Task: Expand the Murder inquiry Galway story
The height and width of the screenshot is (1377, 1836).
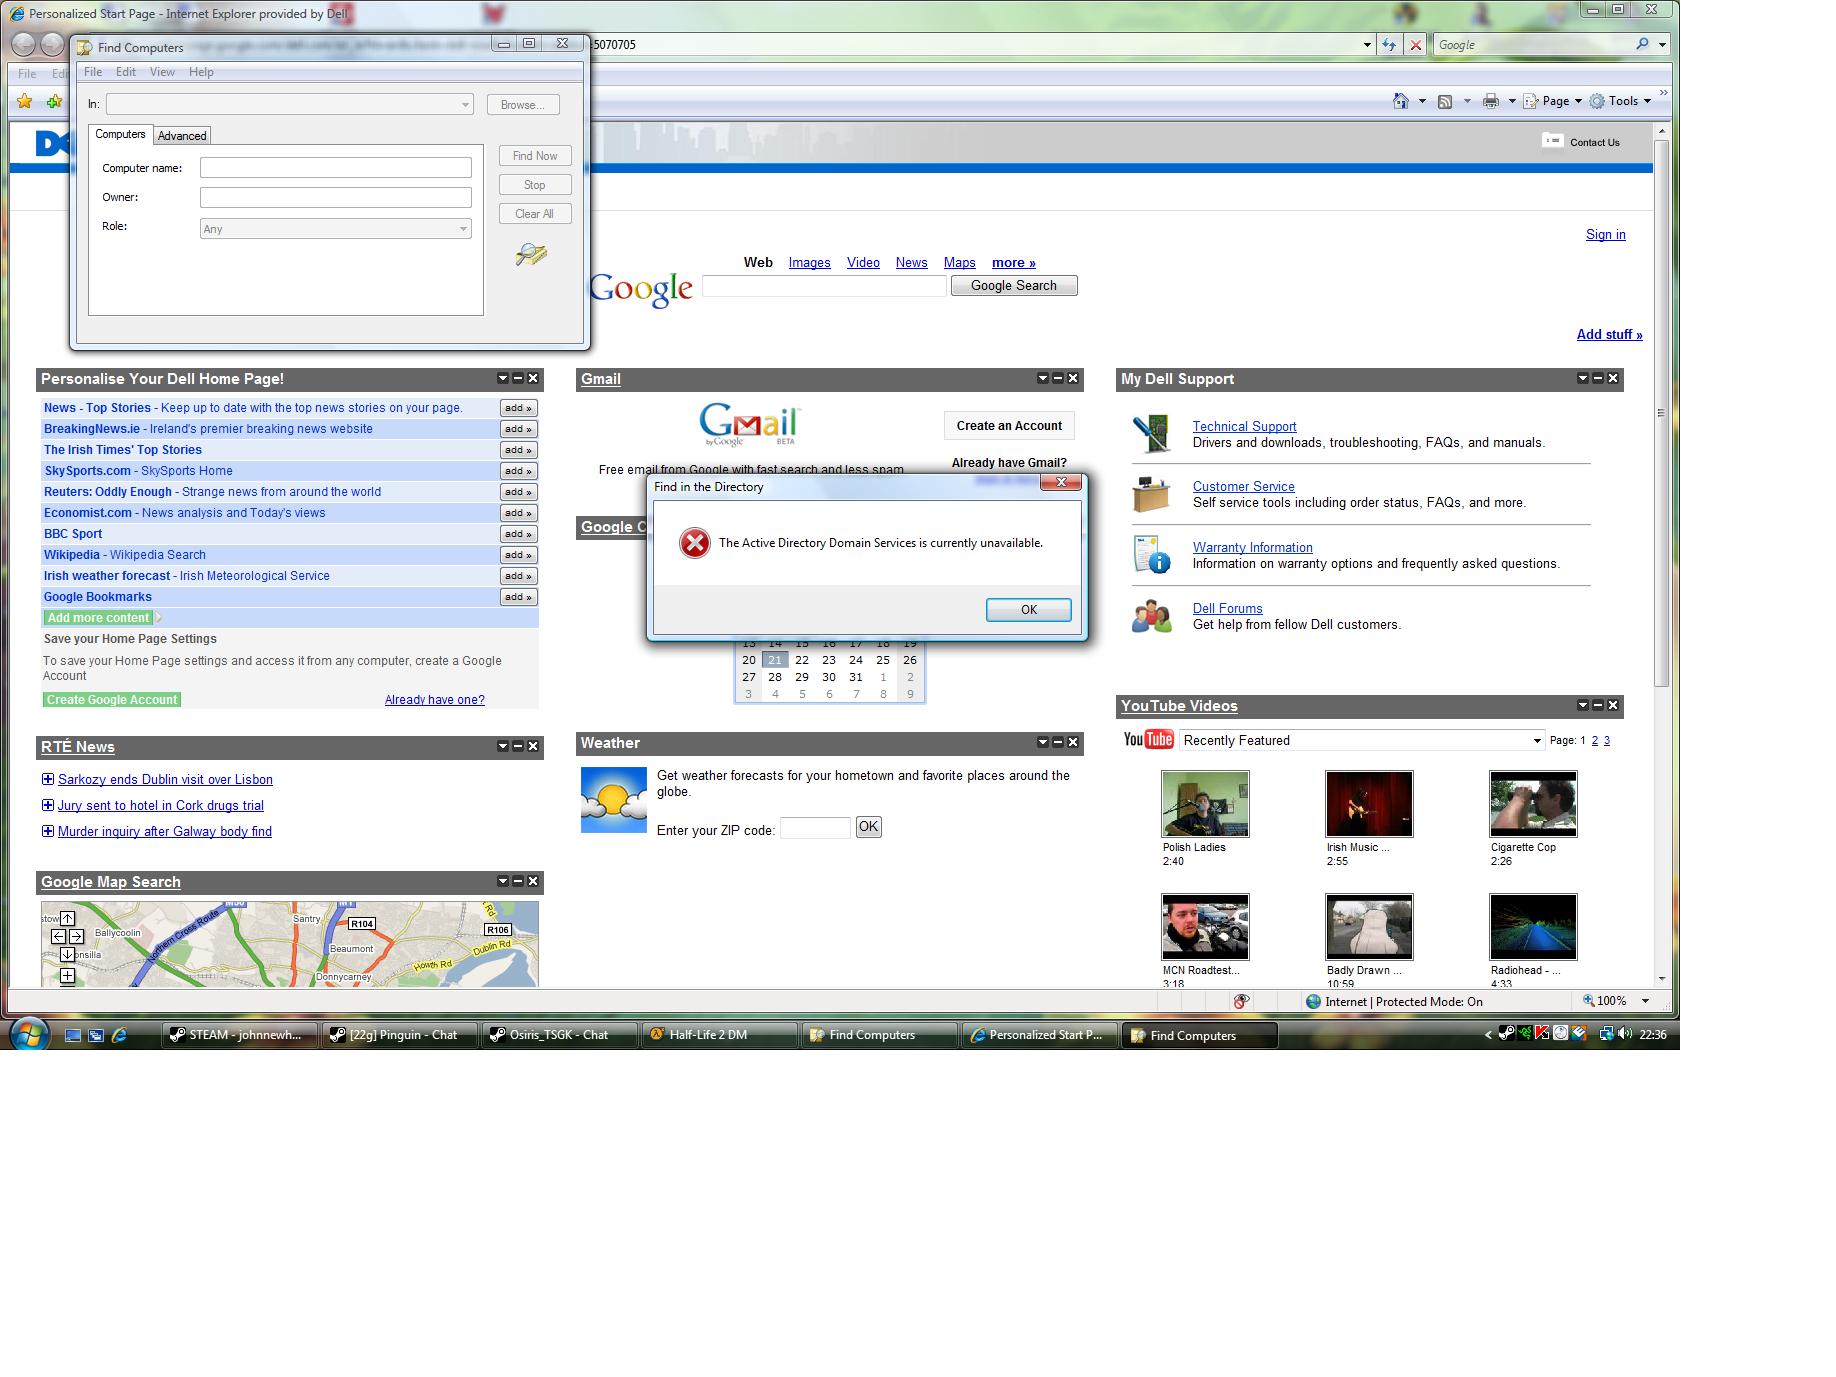Action: point(47,831)
